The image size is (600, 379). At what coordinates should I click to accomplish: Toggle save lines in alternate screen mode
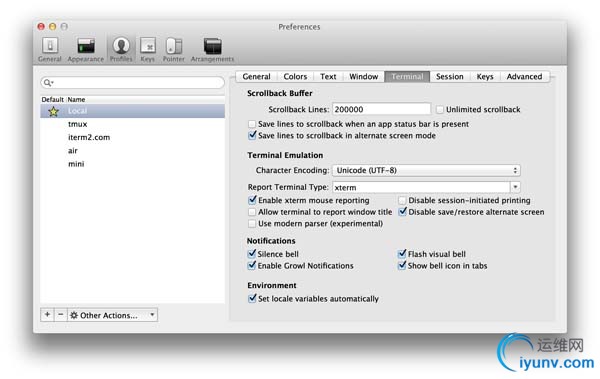click(252, 135)
